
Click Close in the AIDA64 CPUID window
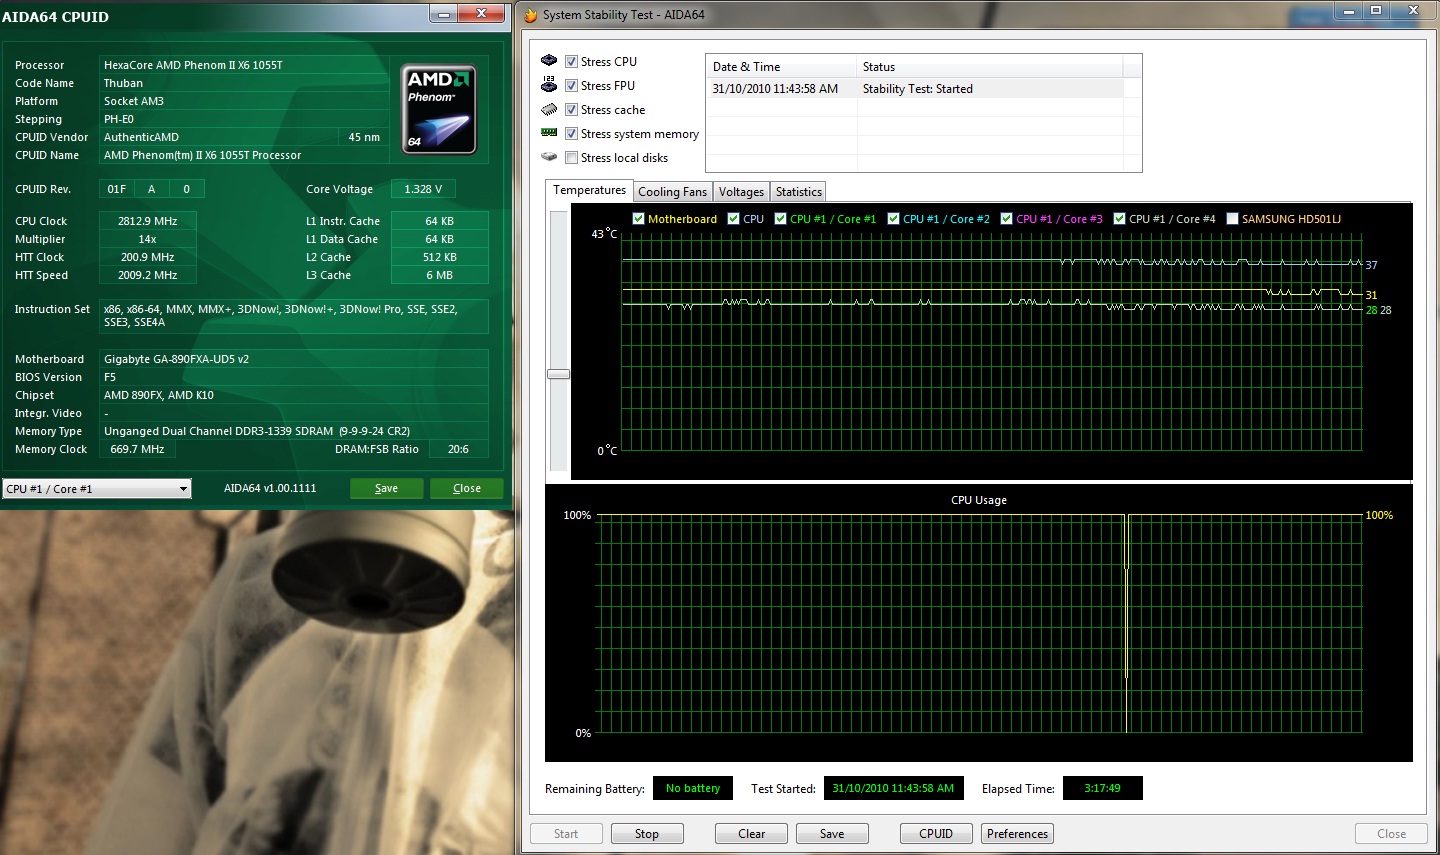click(466, 488)
